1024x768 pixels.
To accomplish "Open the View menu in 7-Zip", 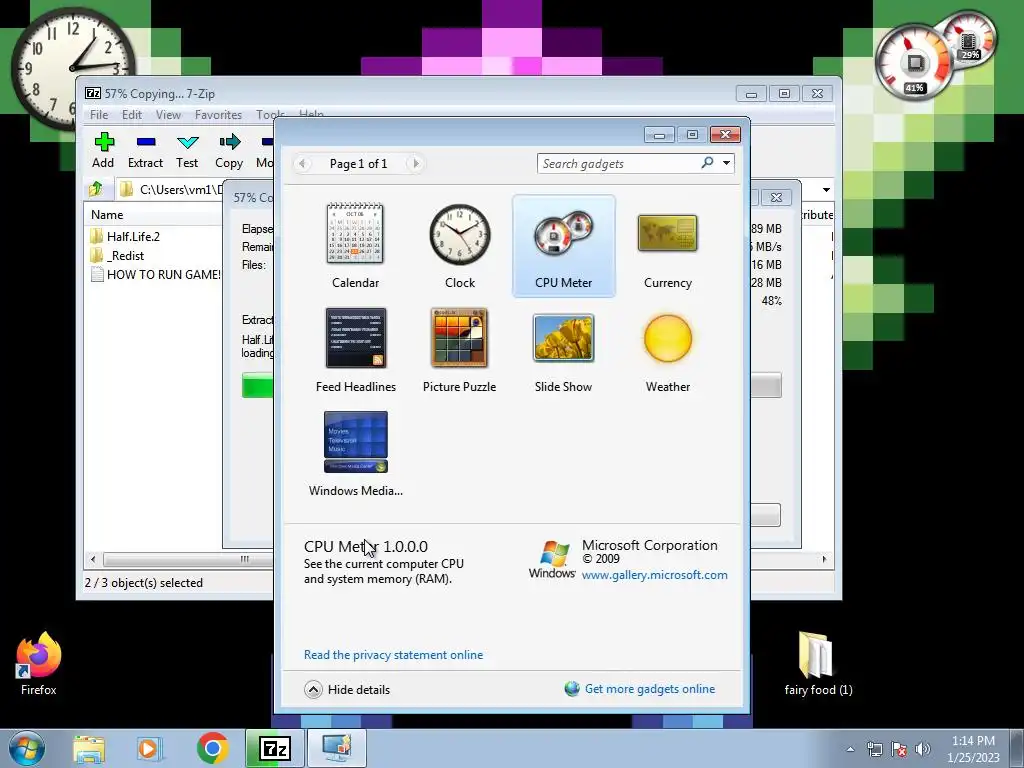I will click(x=168, y=114).
